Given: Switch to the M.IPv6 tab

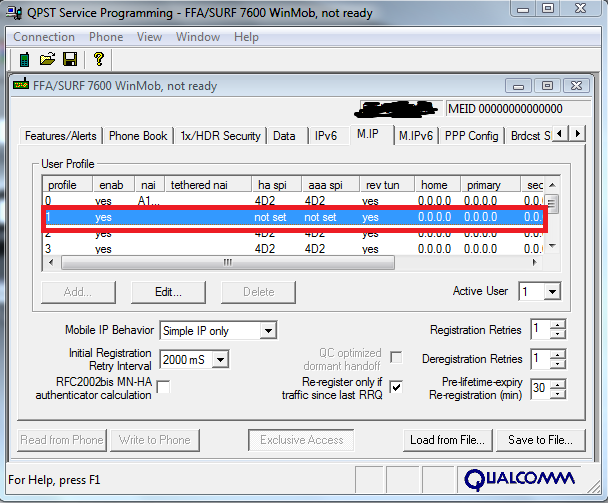Looking at the screenshot, I should pyautogui.click(x=416, y=136).
